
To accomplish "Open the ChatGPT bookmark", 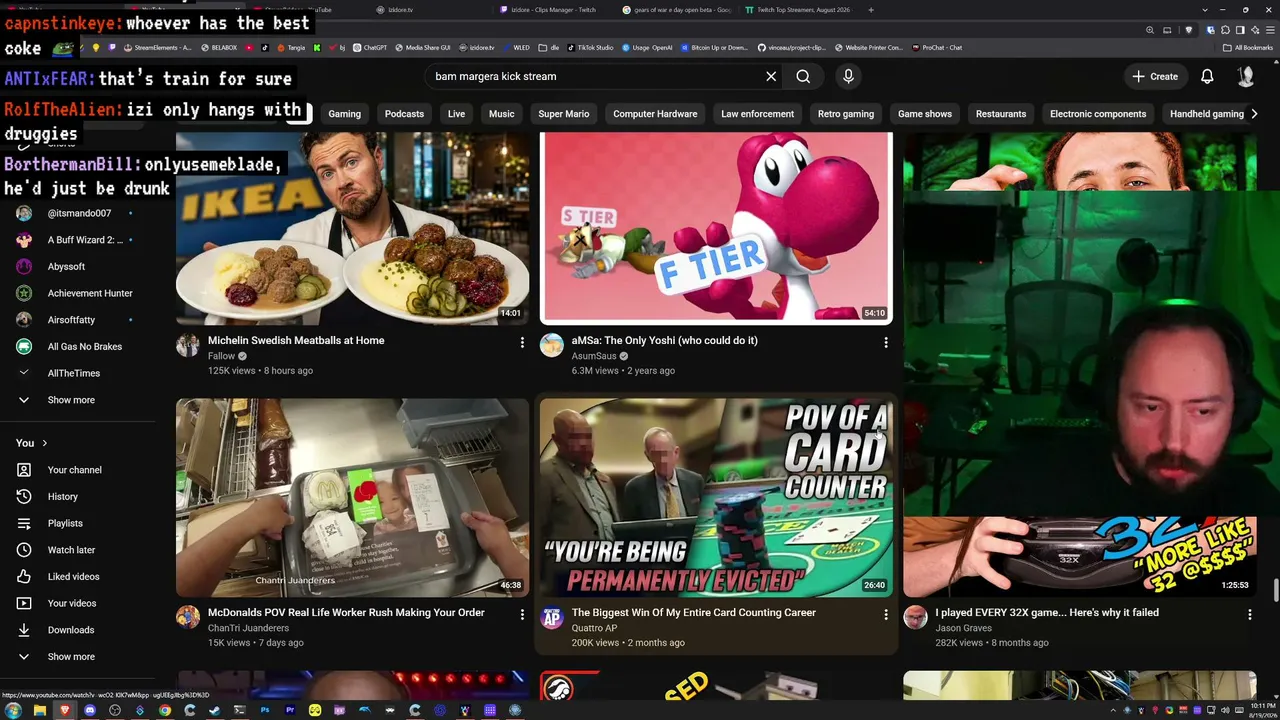I will [x=370, y=47].
